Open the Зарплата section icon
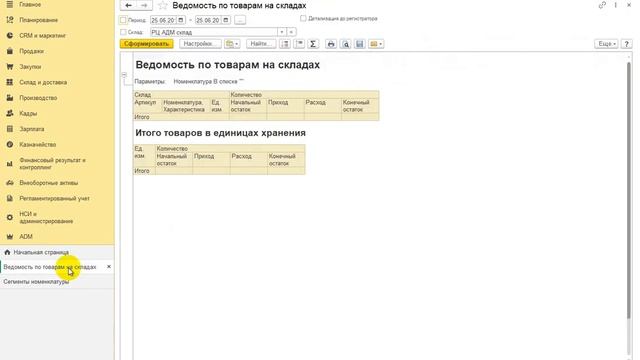The image size is (640, 360). click(10, 129)
